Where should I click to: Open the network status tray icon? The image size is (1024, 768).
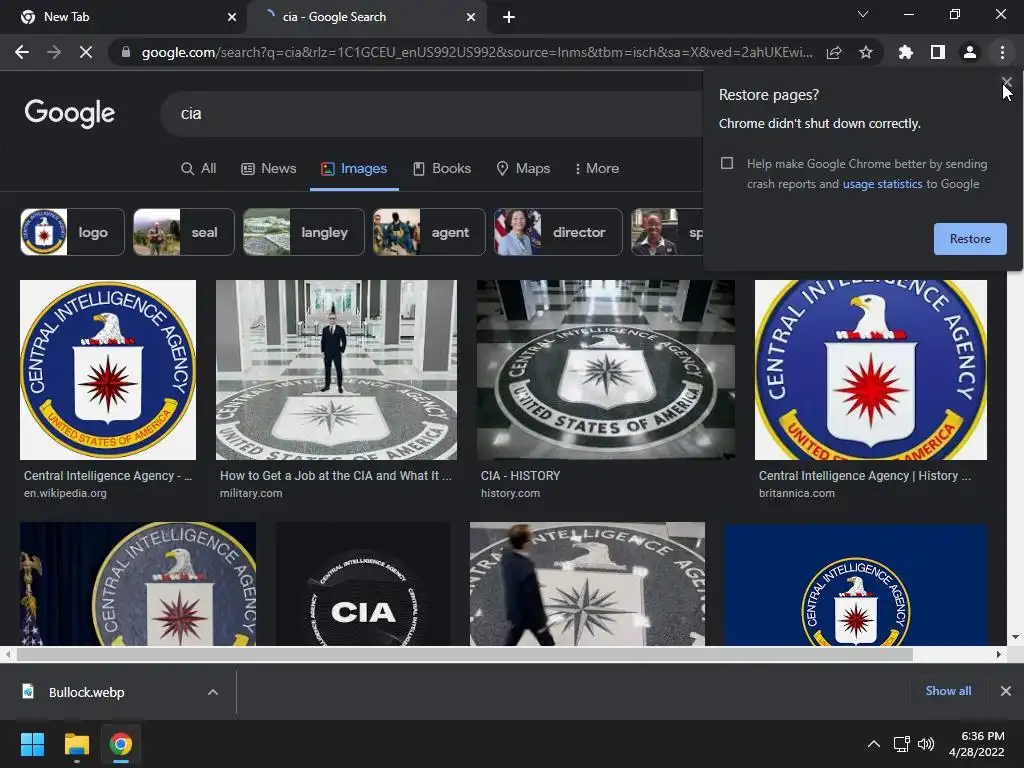coord(902,744)
